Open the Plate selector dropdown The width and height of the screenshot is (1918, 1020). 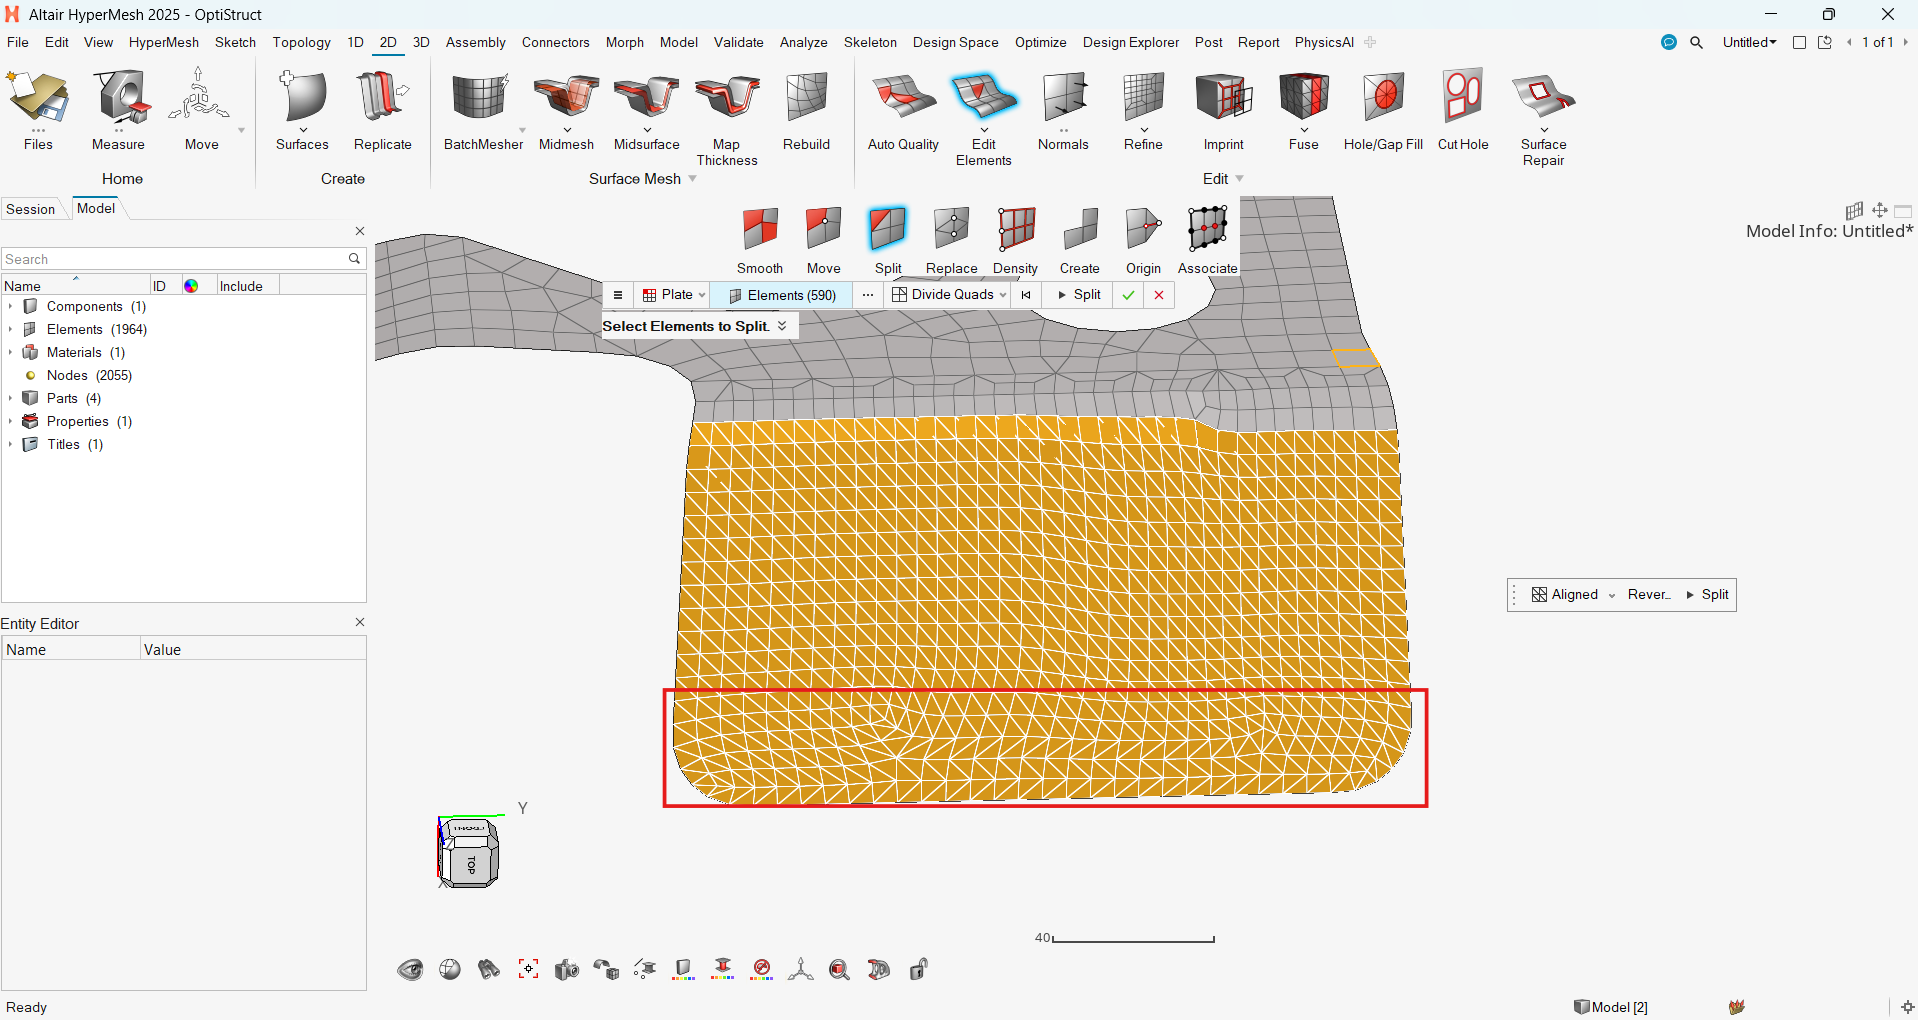pos(674,295)
